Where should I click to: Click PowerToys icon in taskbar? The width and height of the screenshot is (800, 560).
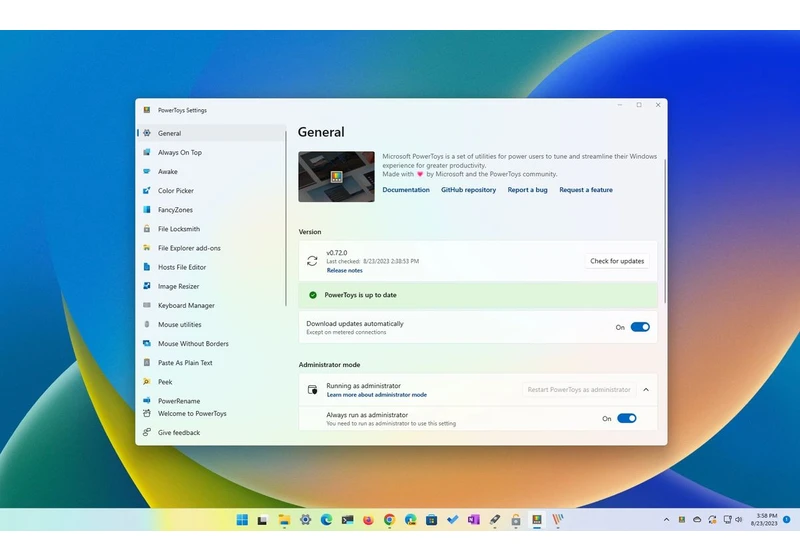pyautogui.click(x=536, y=520)
